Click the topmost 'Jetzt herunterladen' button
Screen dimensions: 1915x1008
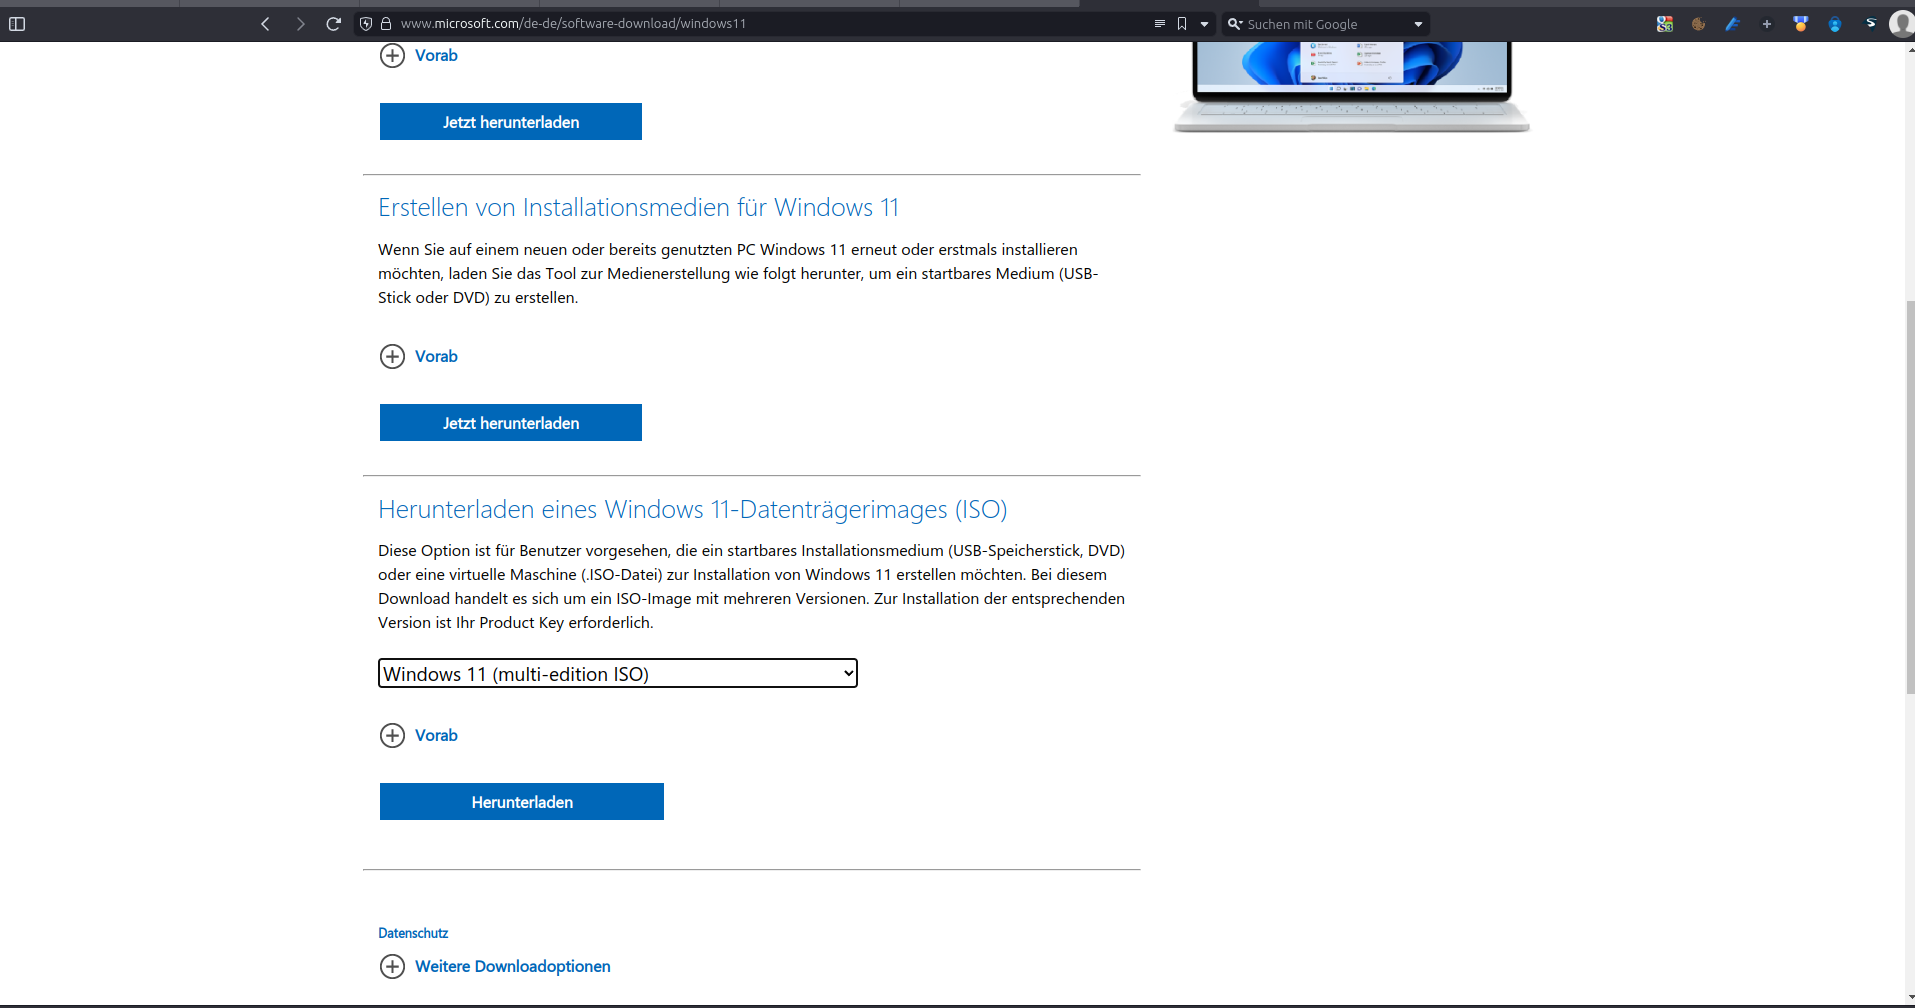511,122
